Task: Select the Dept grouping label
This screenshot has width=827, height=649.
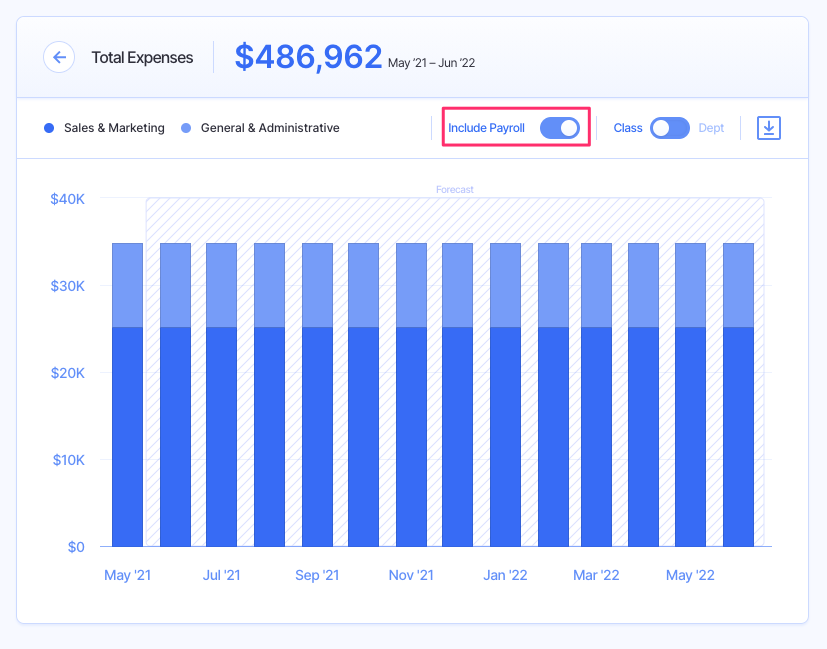Action: coord(711,128)
